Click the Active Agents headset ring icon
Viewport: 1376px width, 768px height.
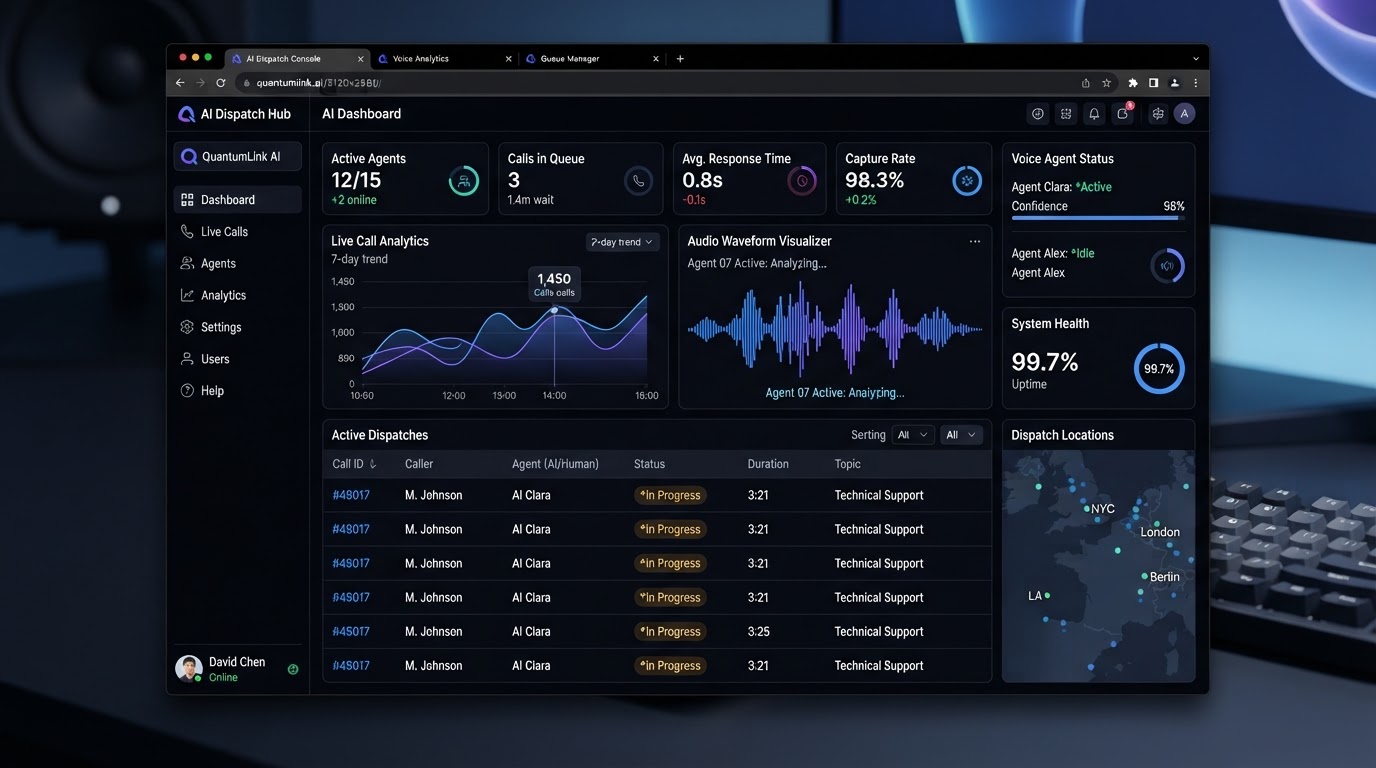[x=464, y=181]
